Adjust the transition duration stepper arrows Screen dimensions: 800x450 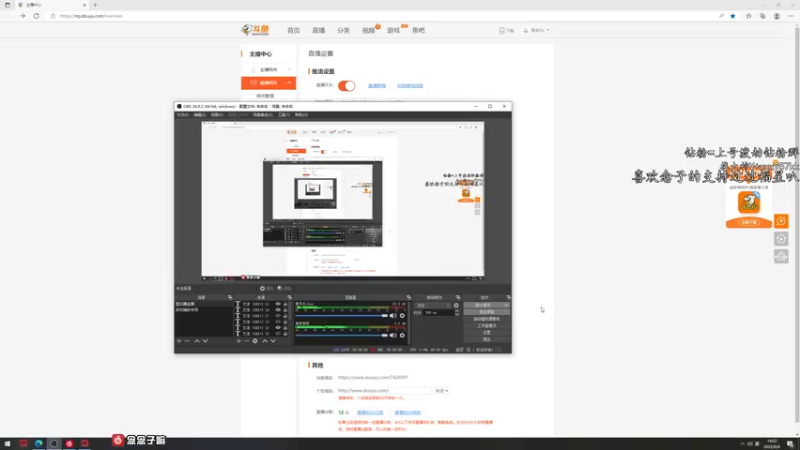pos(457,312)
